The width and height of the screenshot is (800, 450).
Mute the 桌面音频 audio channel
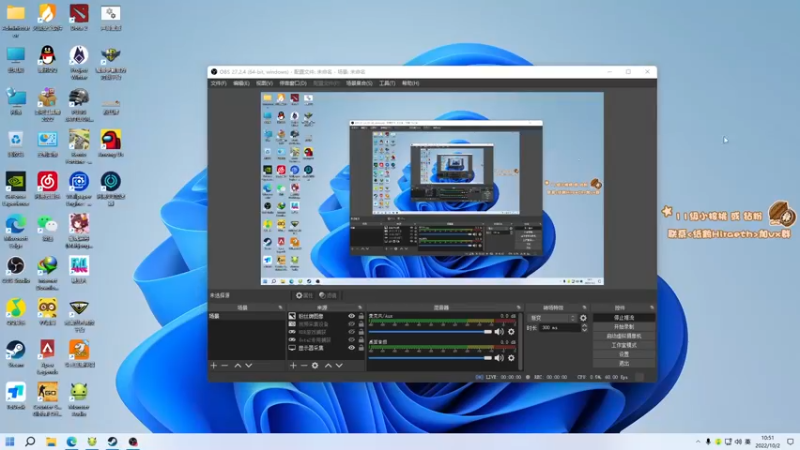(499, 358)
